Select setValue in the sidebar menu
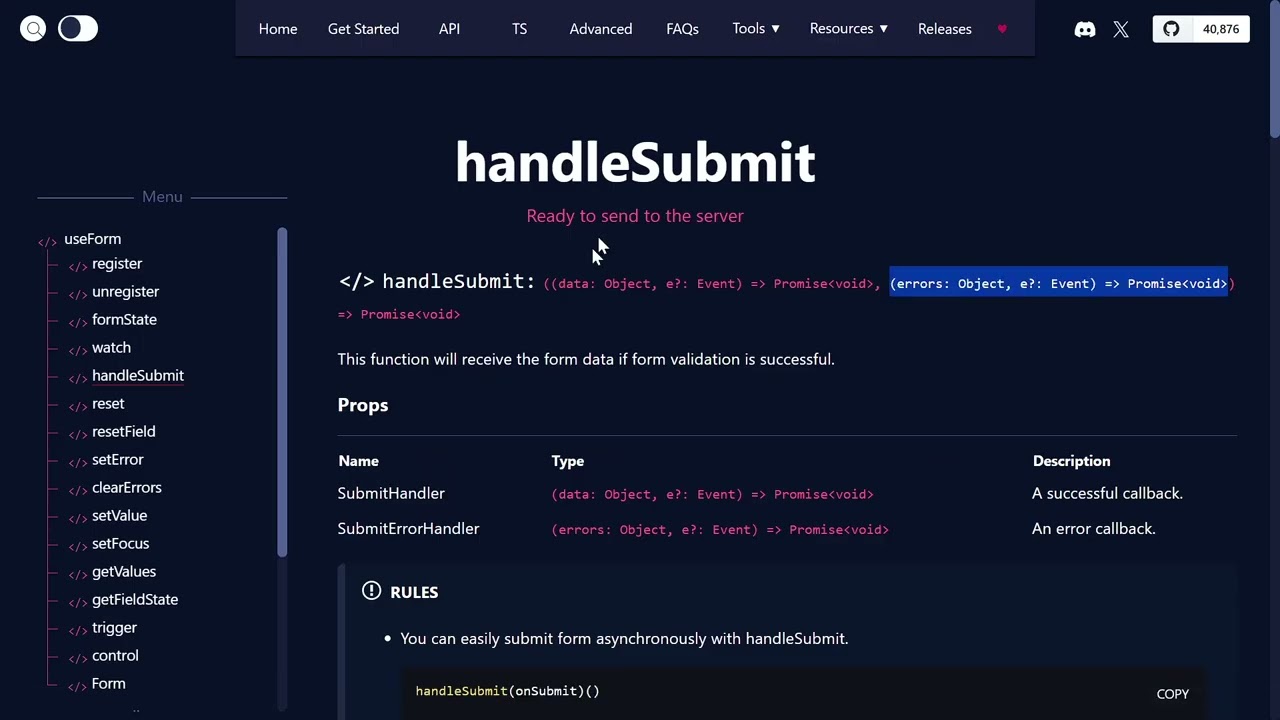 tap(119, 516)
